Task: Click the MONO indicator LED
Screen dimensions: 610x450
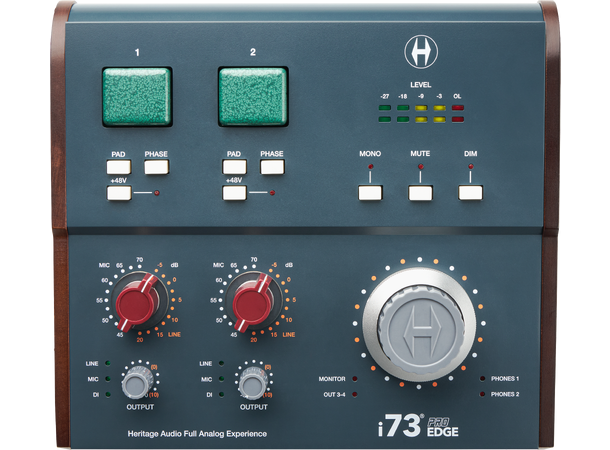Action: click(370, 166)
